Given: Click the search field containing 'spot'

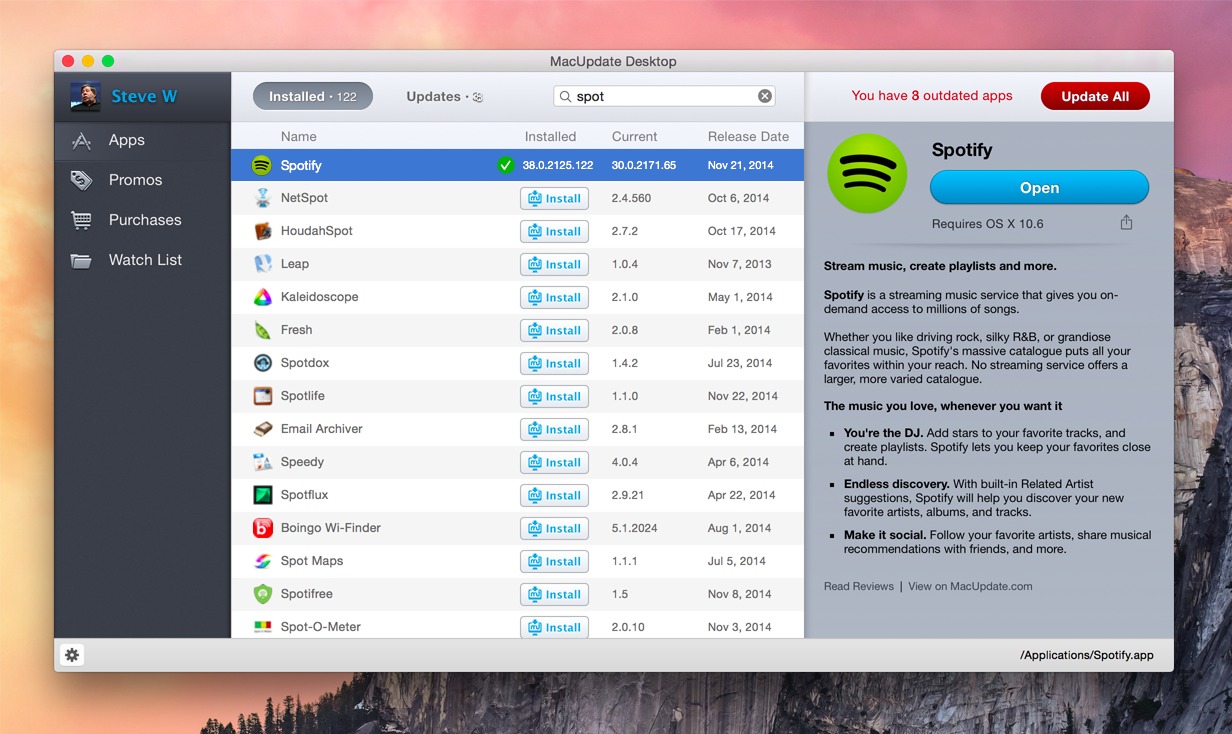Looking at the screenshot, I should point(664,96).
